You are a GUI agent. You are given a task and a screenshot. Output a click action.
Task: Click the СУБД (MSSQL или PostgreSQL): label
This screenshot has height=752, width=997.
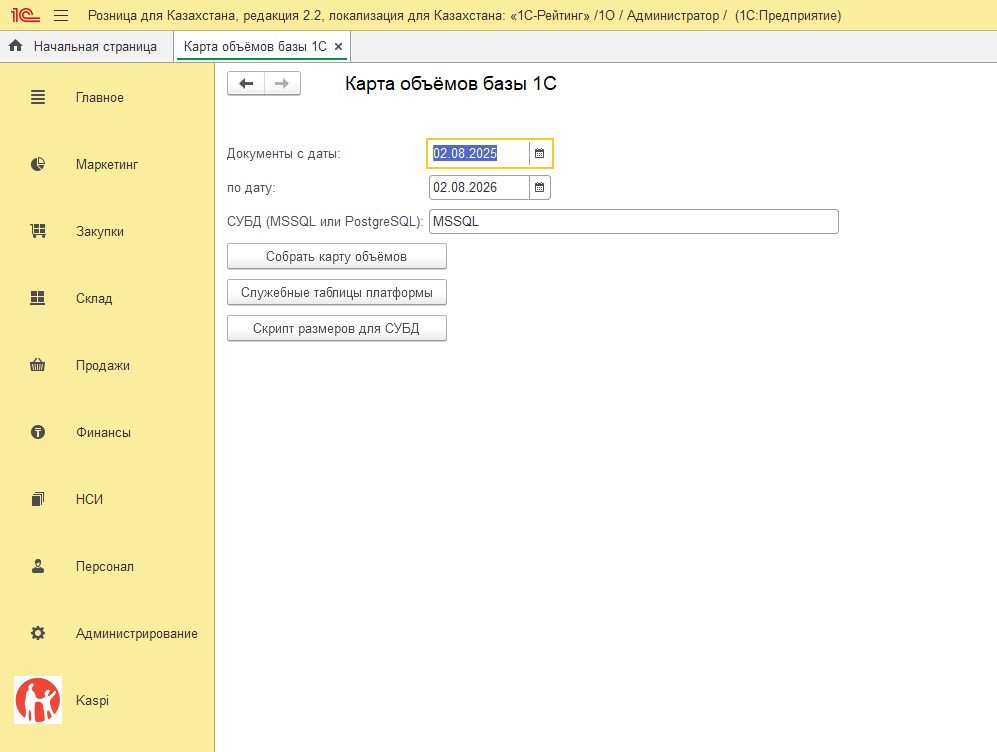325,222
